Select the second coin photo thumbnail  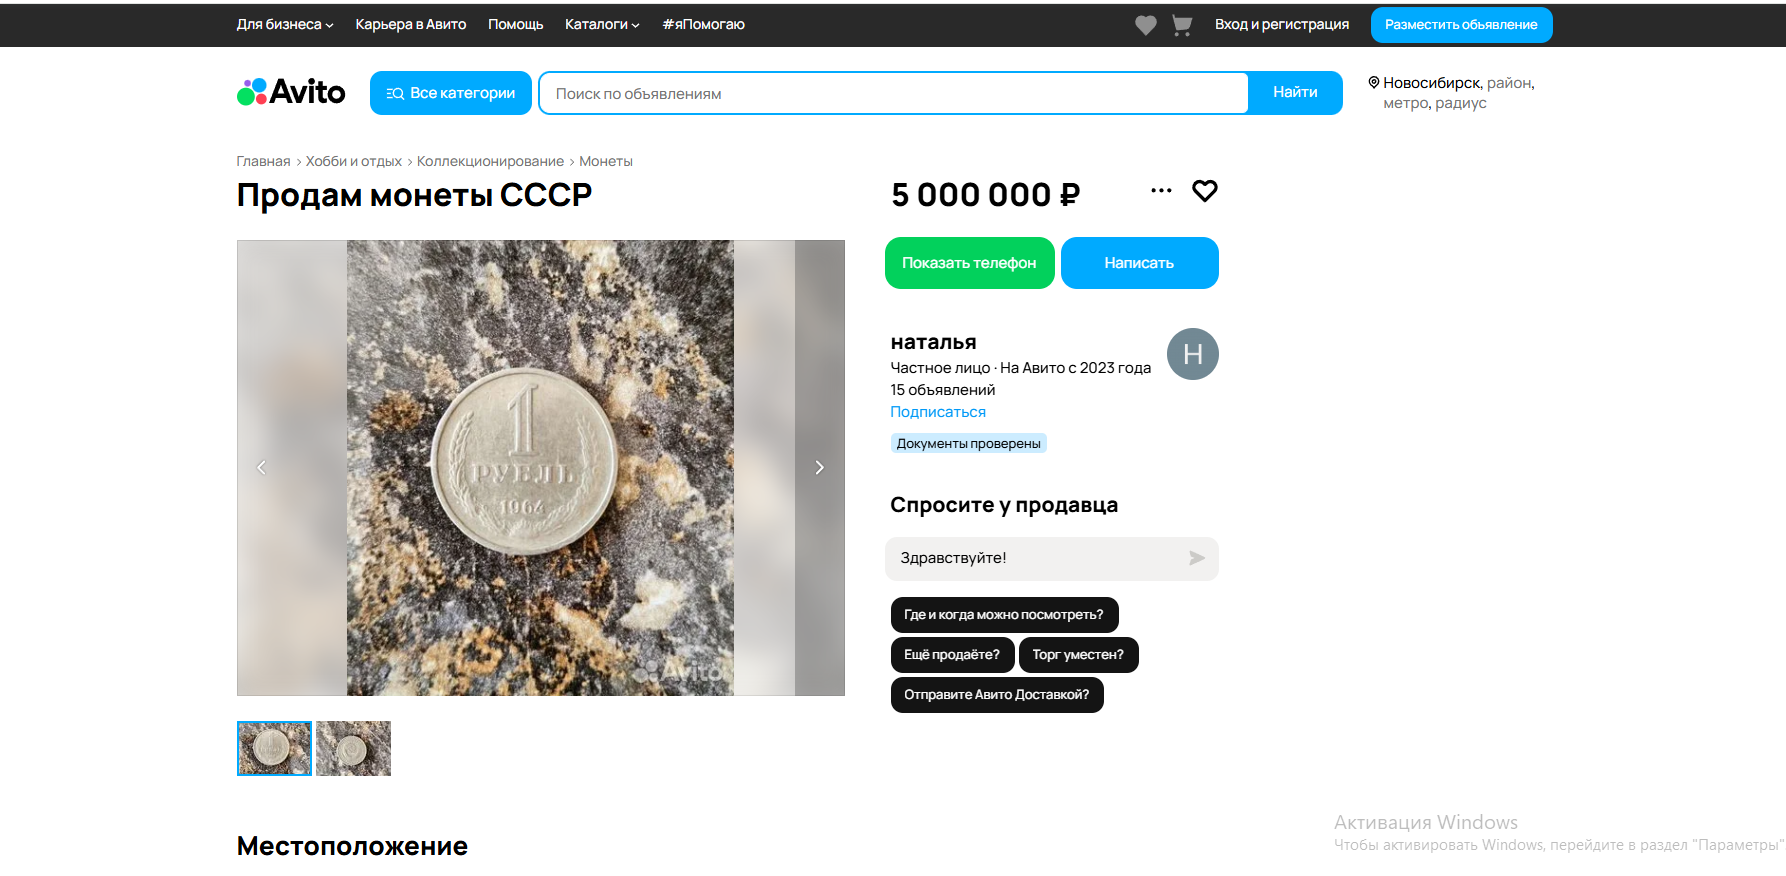(x=353, y=748)
